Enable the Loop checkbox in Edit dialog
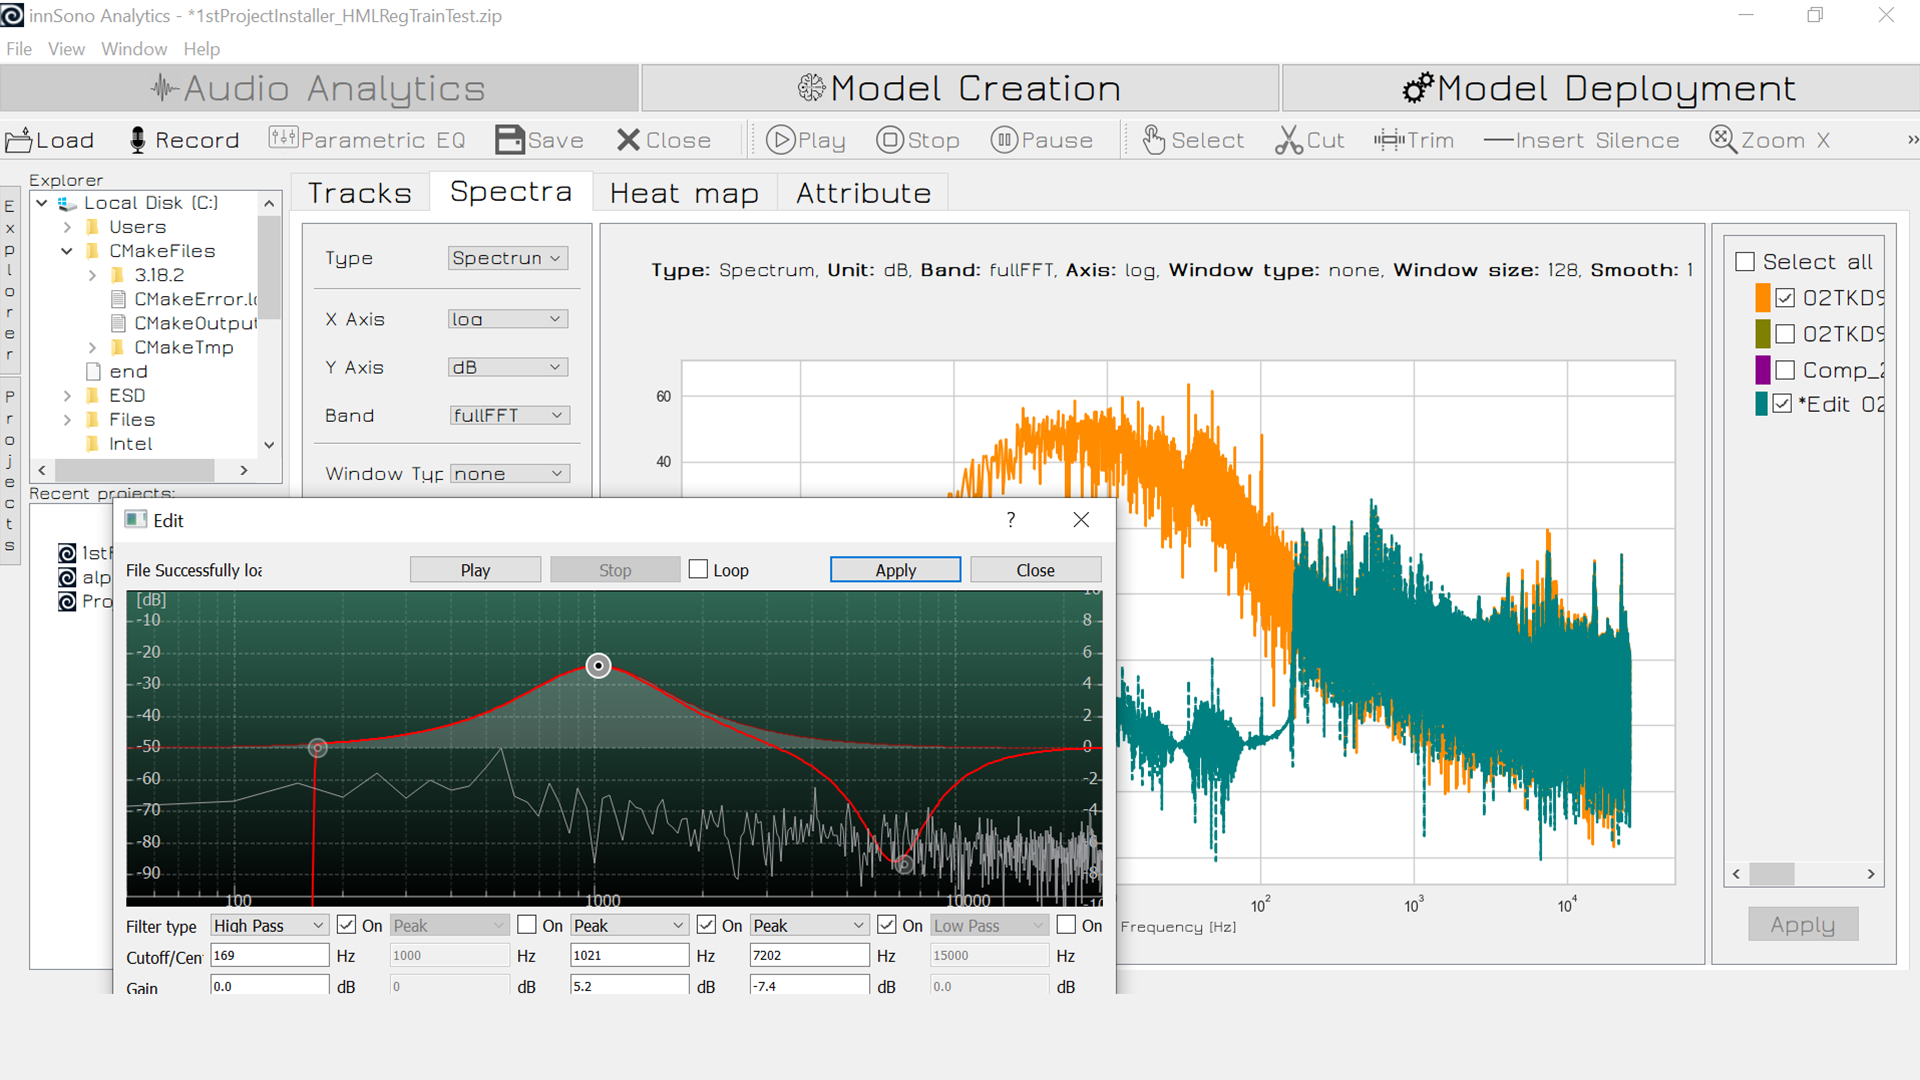The height and width of the screenshot is (1080, 1920). [699, 570]
